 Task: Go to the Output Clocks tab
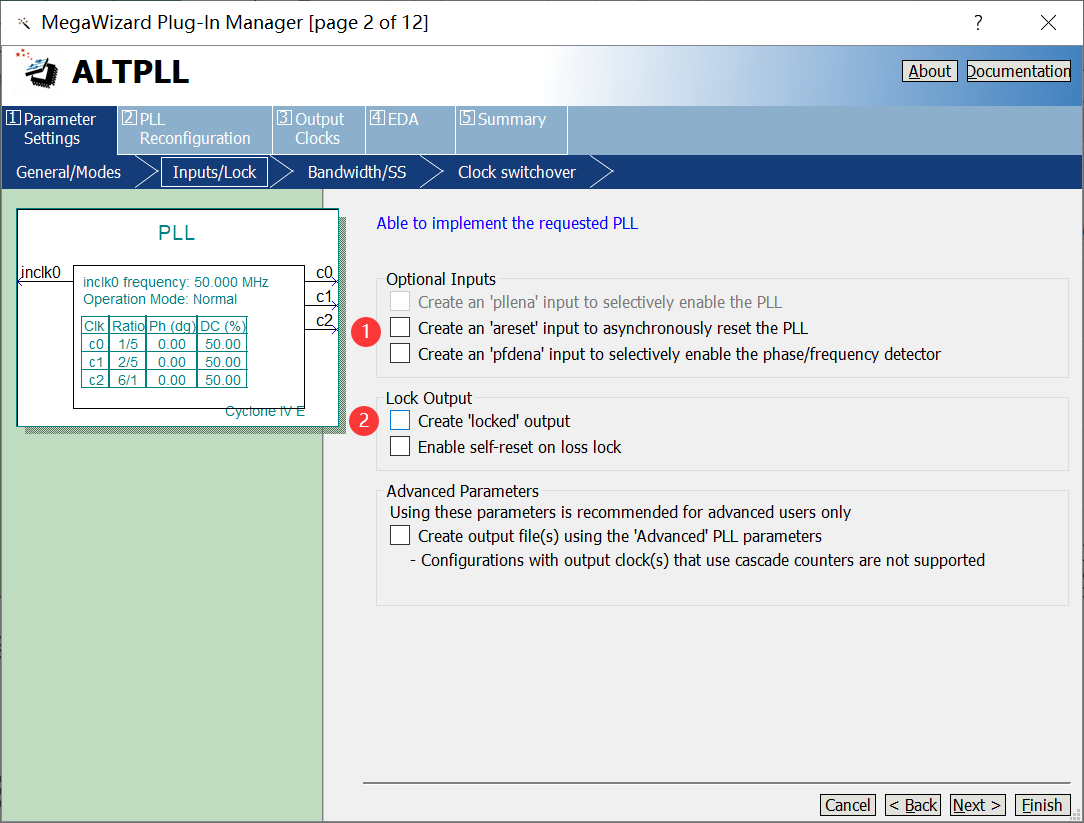tap(319, 129)
